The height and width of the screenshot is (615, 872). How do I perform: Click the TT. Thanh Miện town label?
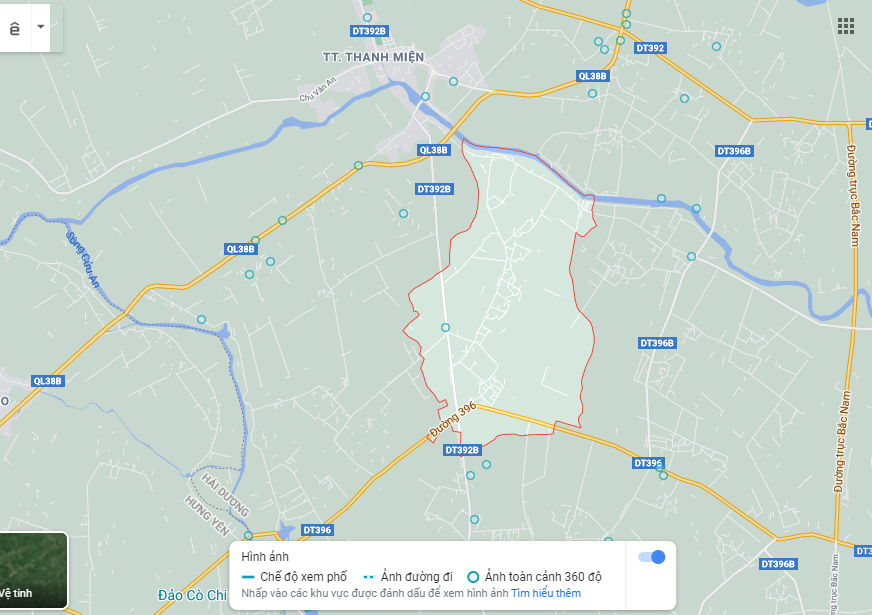(x=374, y=57)
